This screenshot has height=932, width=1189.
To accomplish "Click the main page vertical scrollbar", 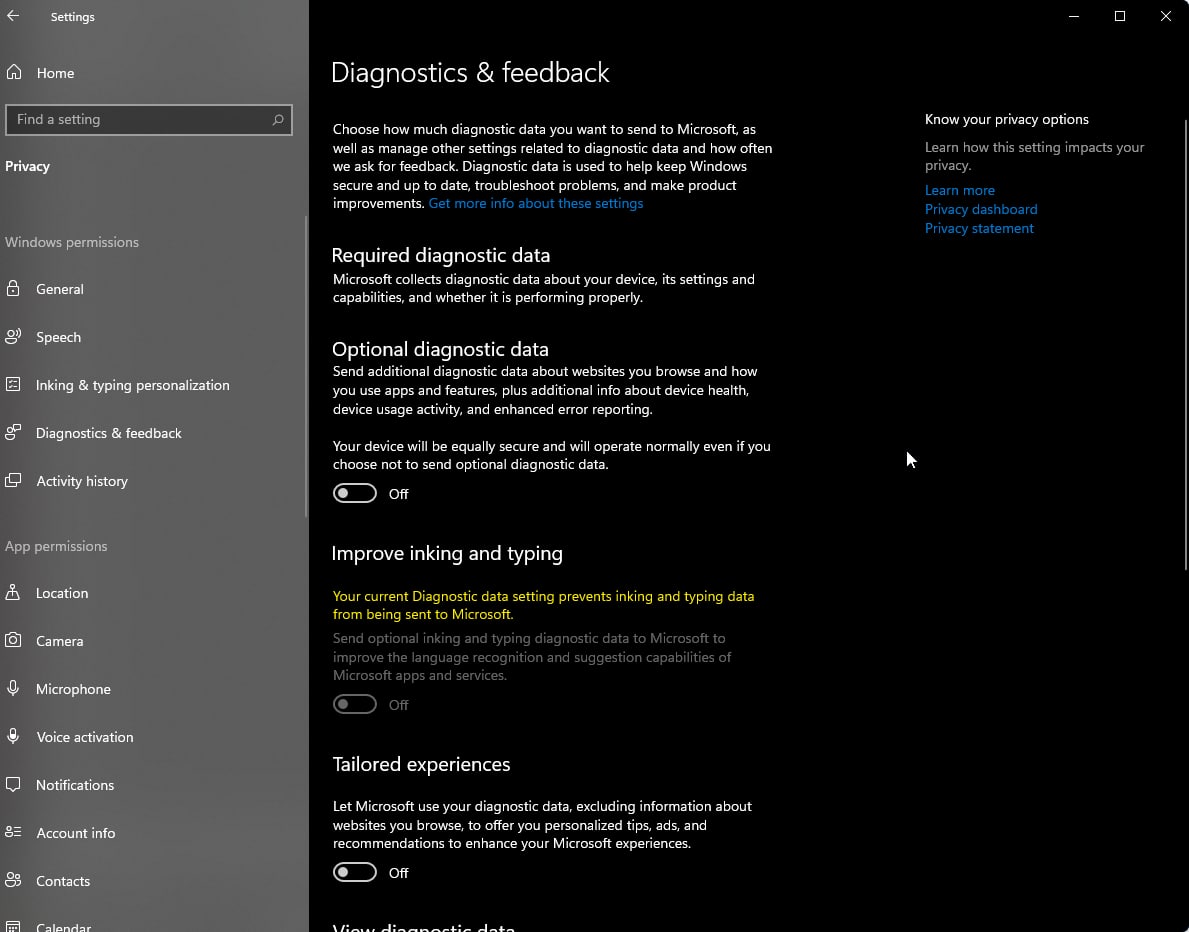I will [1186, 345].
